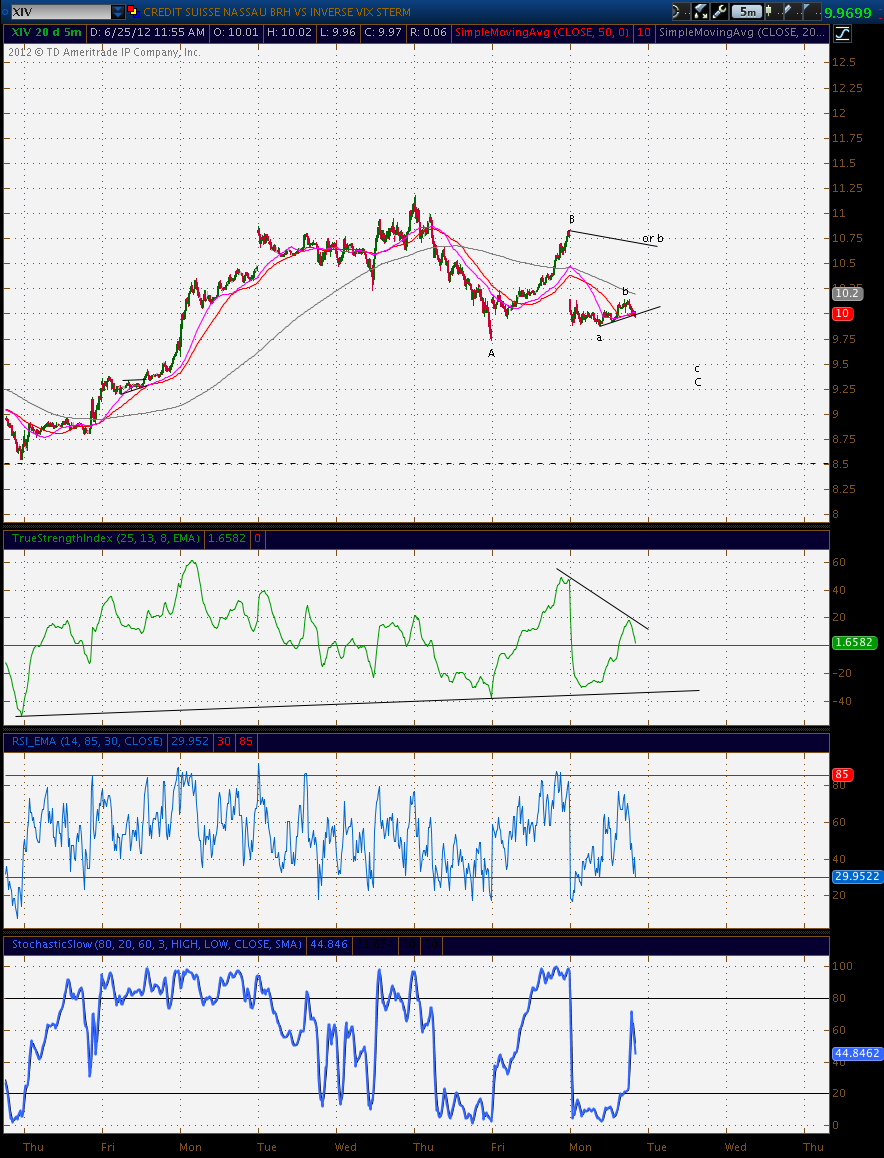Click the last price 9.9699 readout
The image size is (884, 1158).
click(x=848, y=13)
